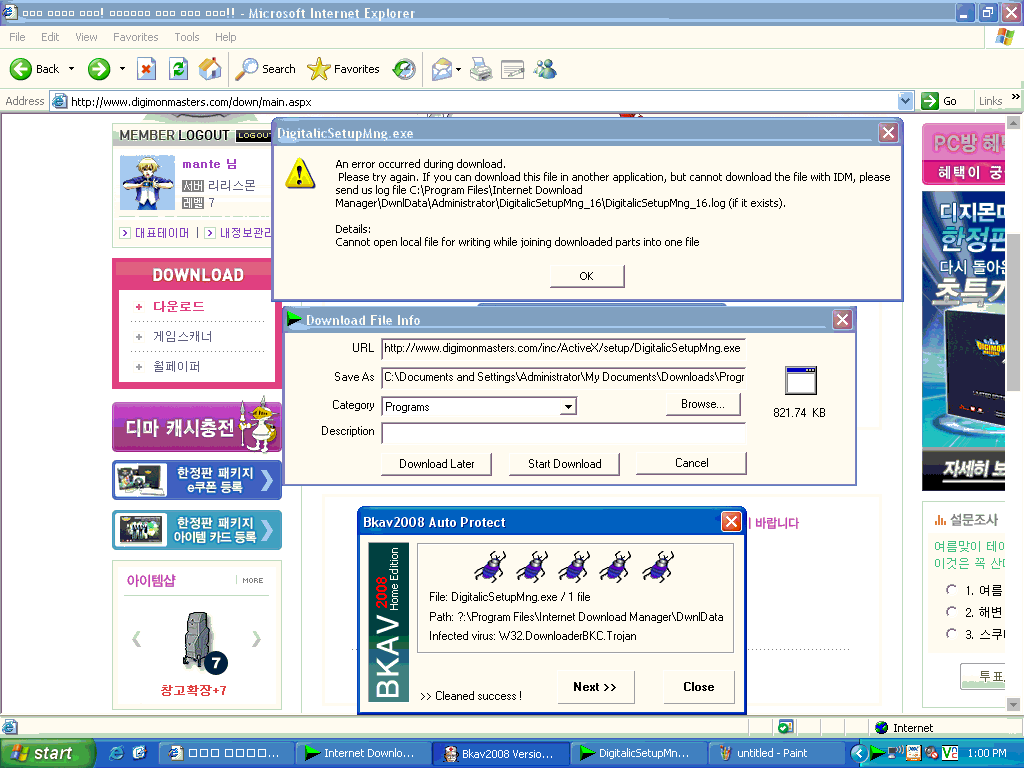
Task: Click the 디마 캐시충전 banner
Action: 197,427
